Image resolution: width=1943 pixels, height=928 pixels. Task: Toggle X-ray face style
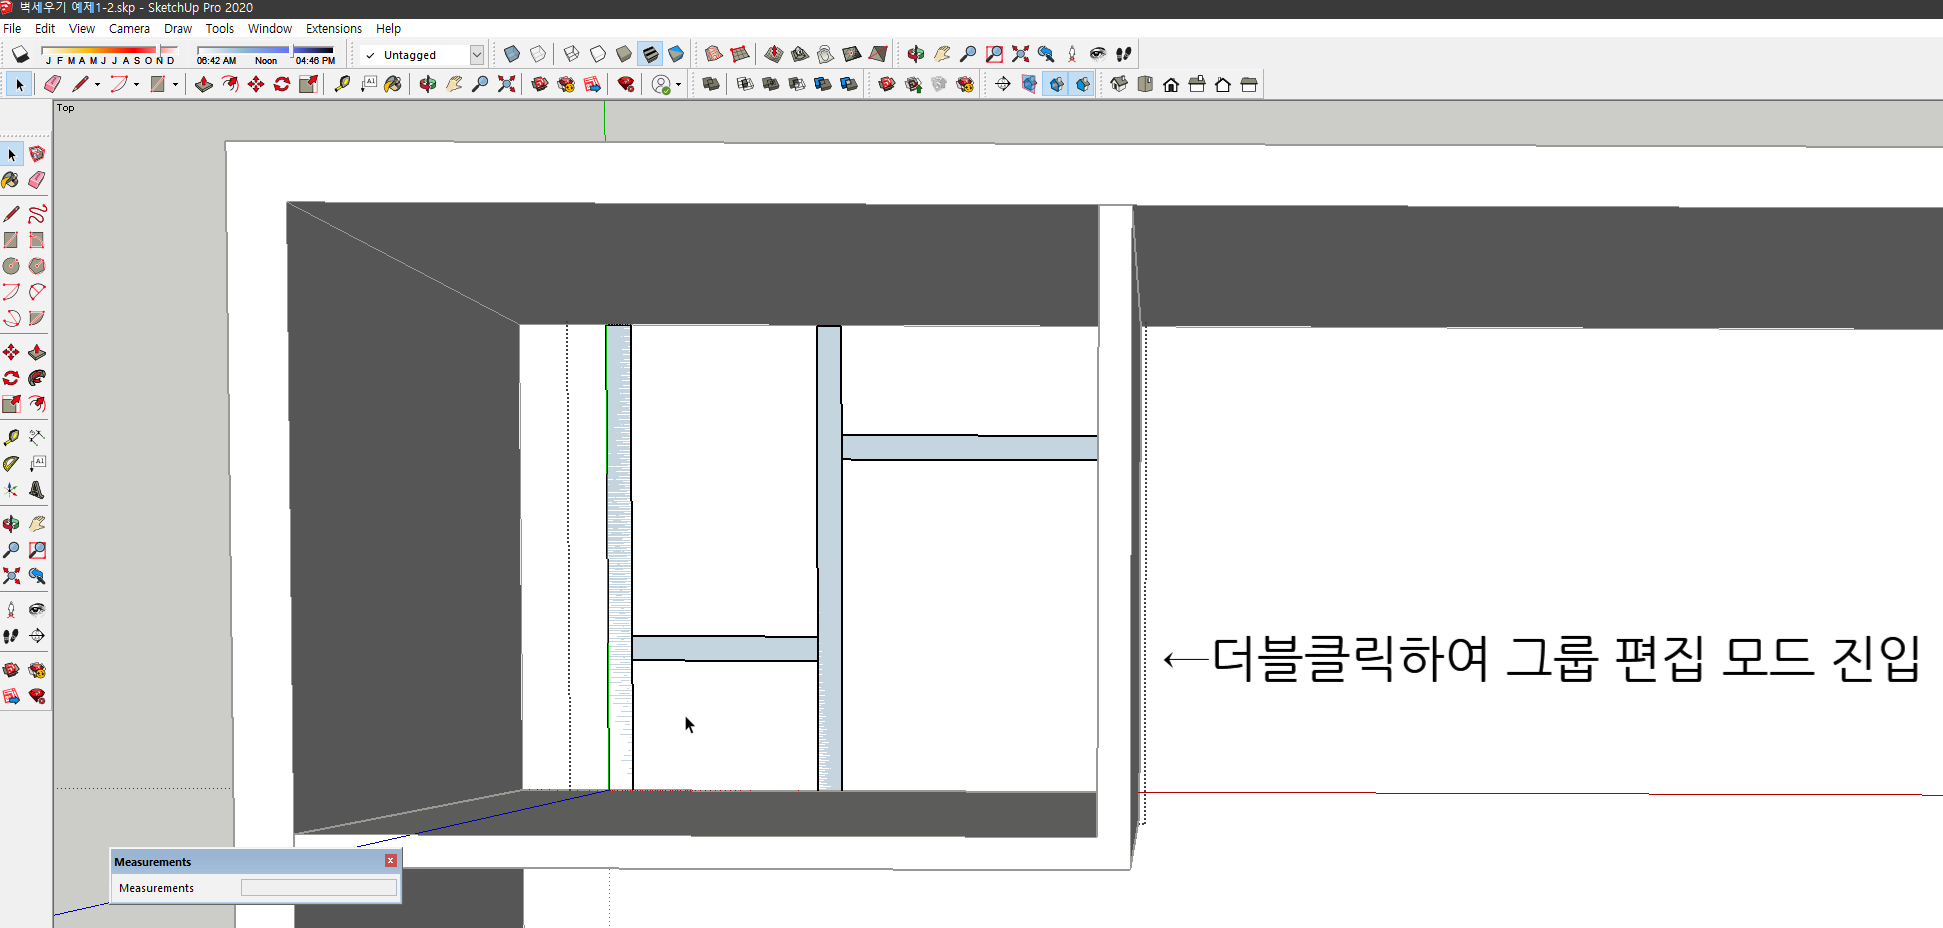[511, 54]
